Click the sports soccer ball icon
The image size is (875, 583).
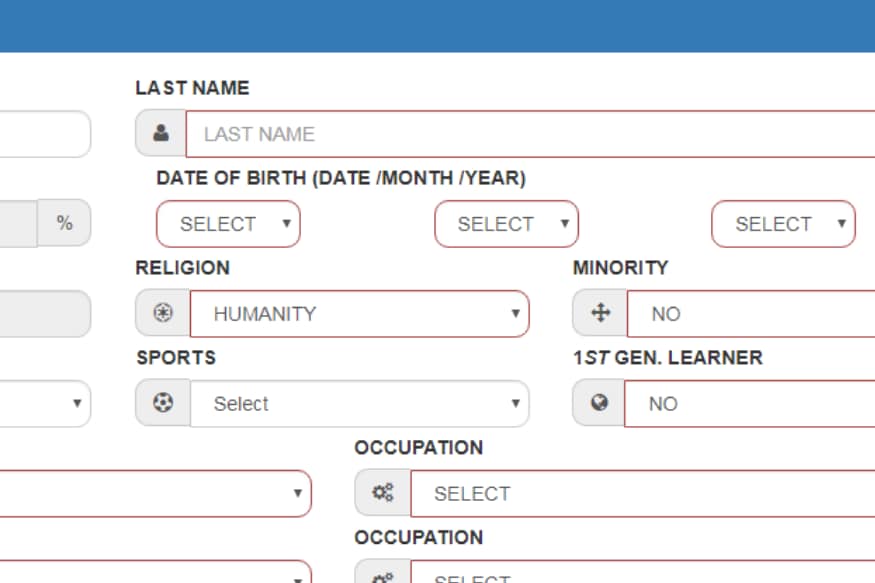[x=163, y=403]
